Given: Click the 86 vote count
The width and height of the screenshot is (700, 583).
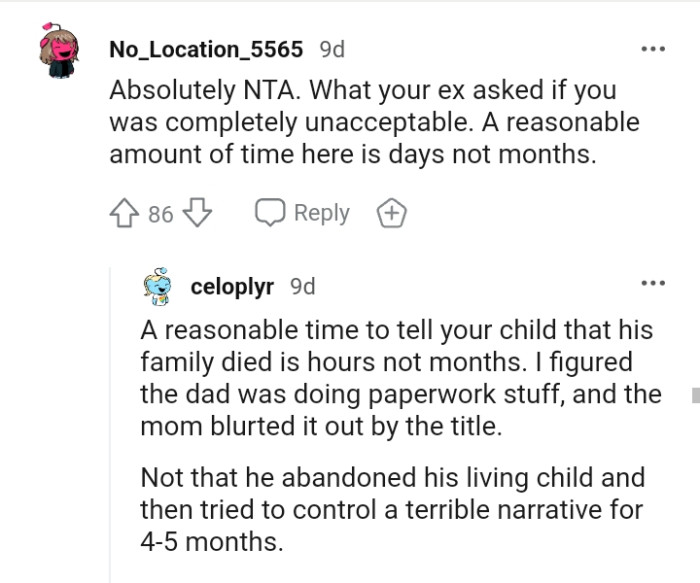Looking at the screenshot, I should point(161,214).
